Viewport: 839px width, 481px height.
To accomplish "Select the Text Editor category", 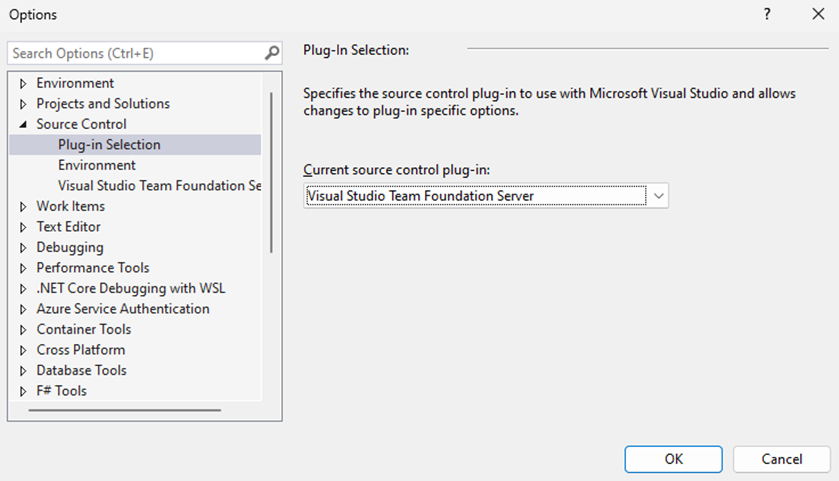I will click(x=68, y=226).
